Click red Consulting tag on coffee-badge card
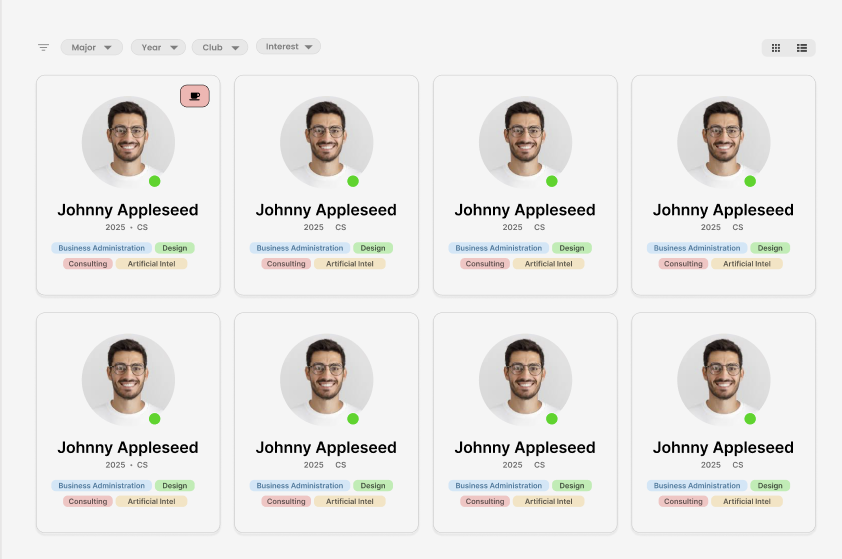The width and height of the screenshot is (842, 559). [88, 264]
